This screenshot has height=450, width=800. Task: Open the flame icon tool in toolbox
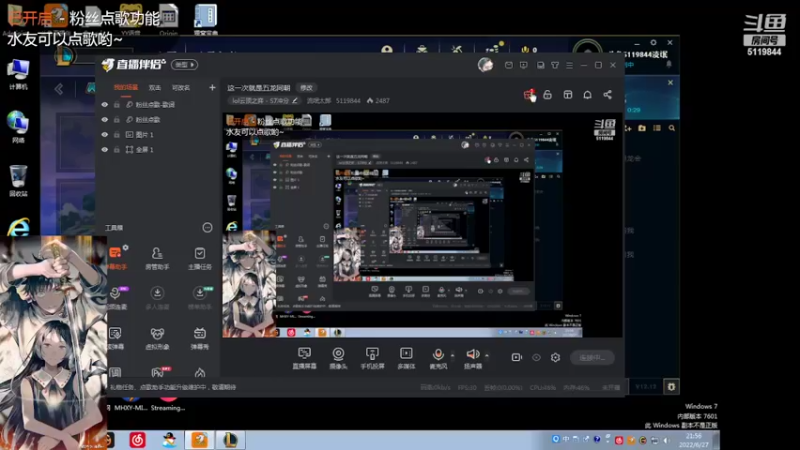[x=199, y=372]
